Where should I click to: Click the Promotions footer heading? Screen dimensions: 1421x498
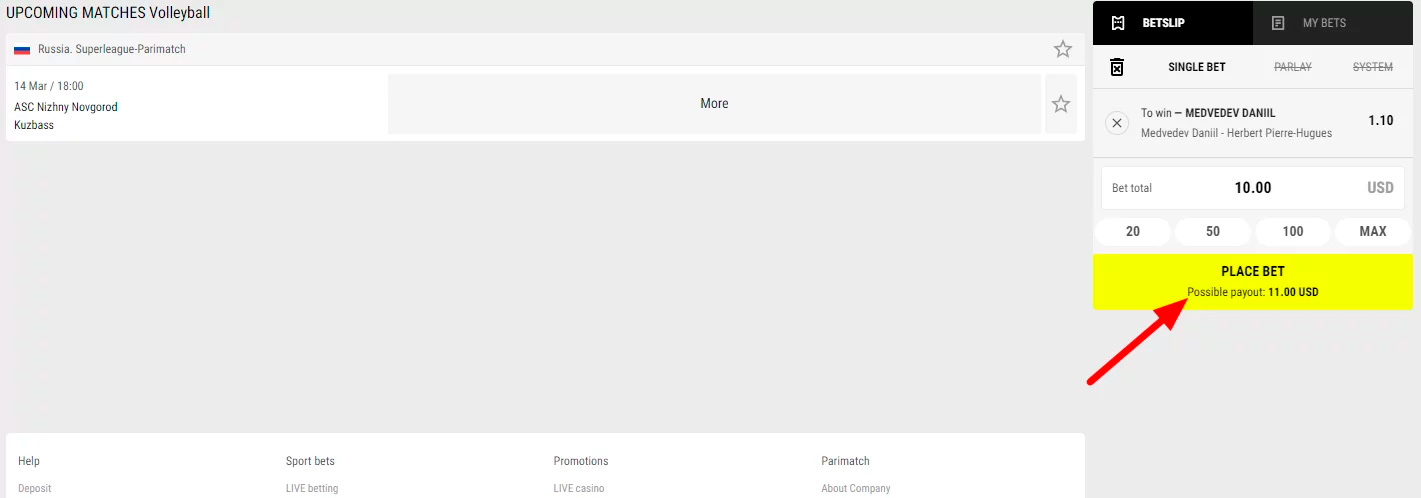click(581, 461)
